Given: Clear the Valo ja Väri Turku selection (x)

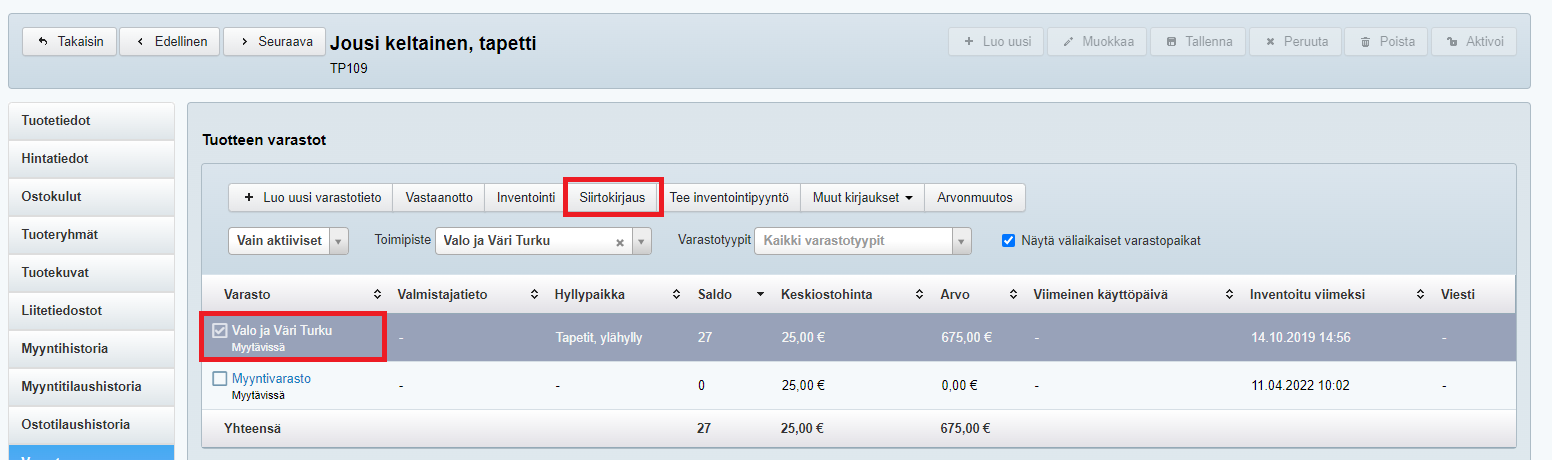Looking at the screenshot, I should click(619, 242).
